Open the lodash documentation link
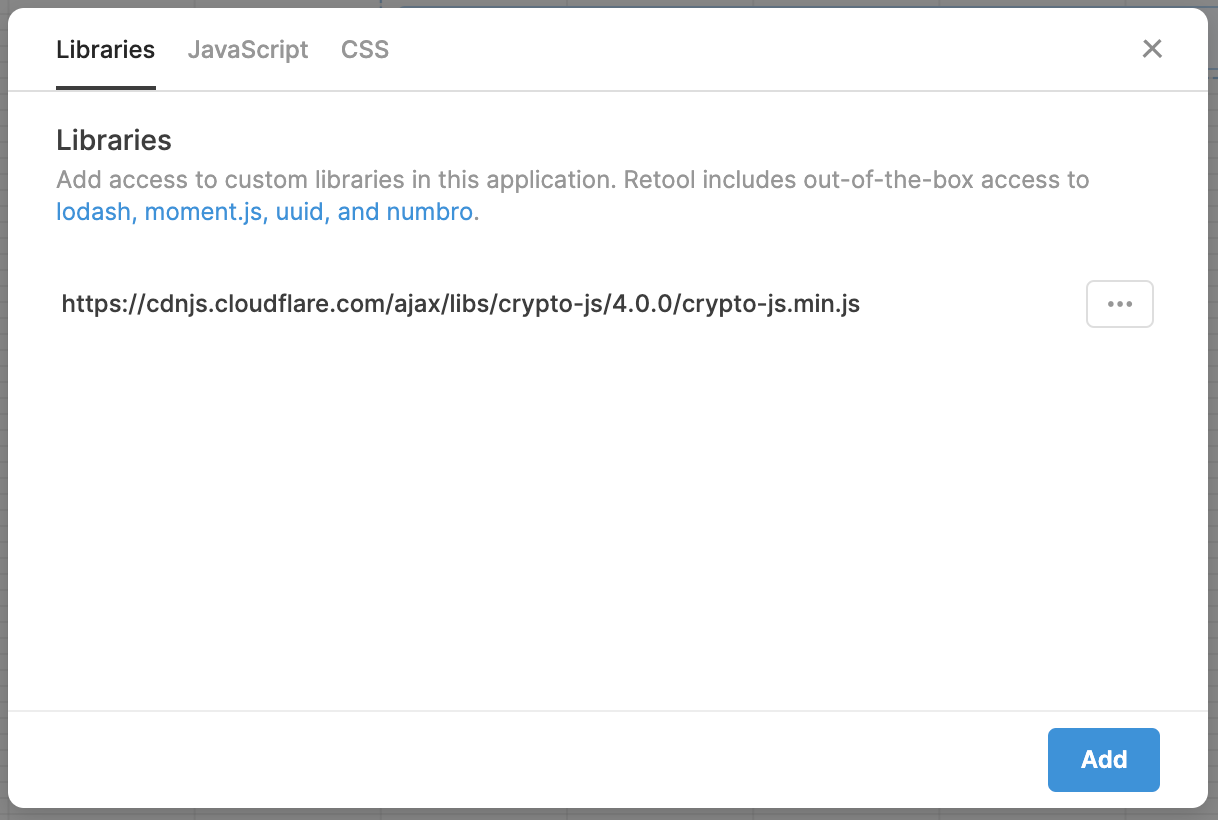This screenshot has width=1218, height=820. point(93,211)
